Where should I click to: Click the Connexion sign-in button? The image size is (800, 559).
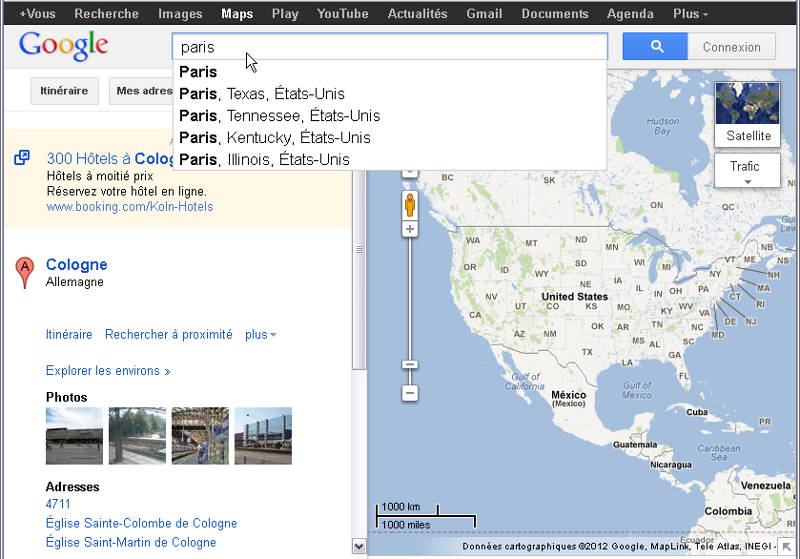(x=732, y=47)
